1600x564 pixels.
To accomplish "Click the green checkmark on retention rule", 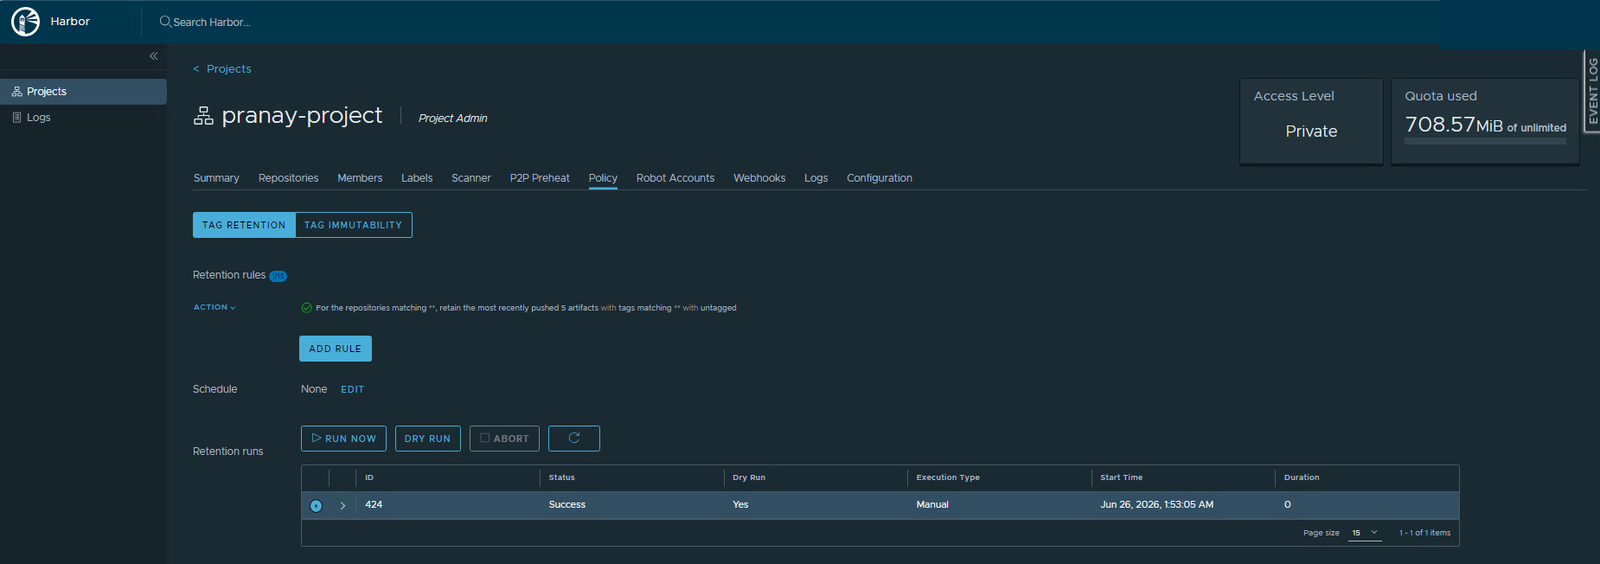I will pyautogui.click(x=306, y=308).
